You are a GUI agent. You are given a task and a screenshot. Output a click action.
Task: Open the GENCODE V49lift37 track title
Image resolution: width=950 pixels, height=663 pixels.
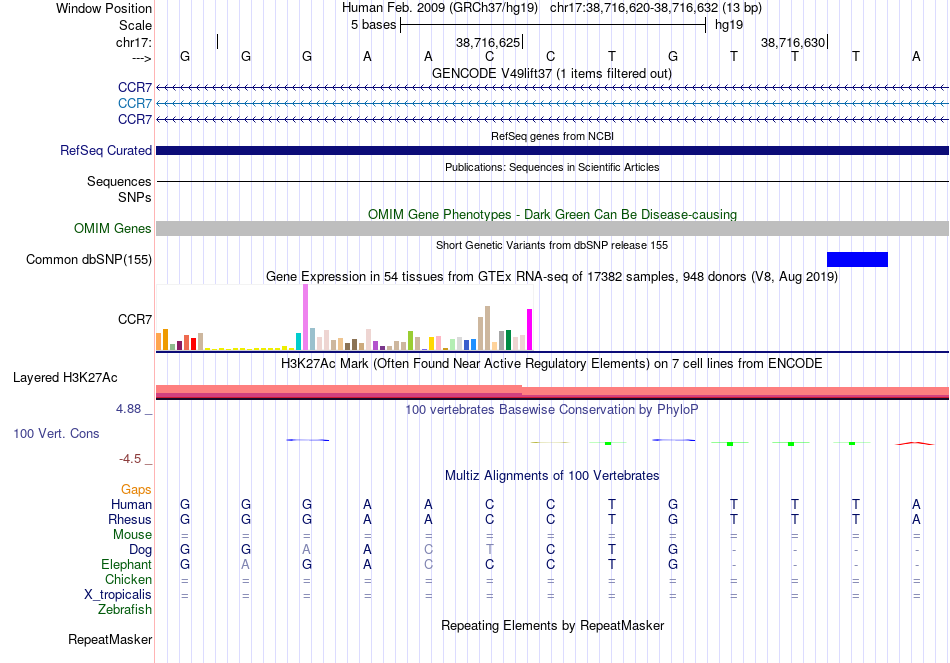(x=551, y=73)
